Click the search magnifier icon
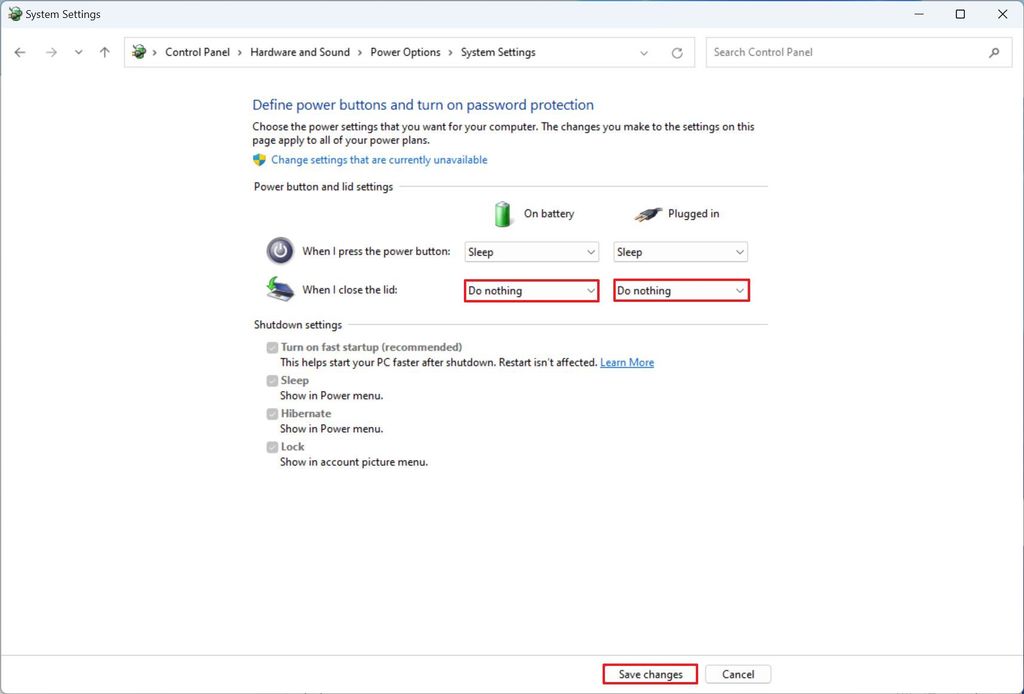The image size is (1024, 694). point(994,52)
